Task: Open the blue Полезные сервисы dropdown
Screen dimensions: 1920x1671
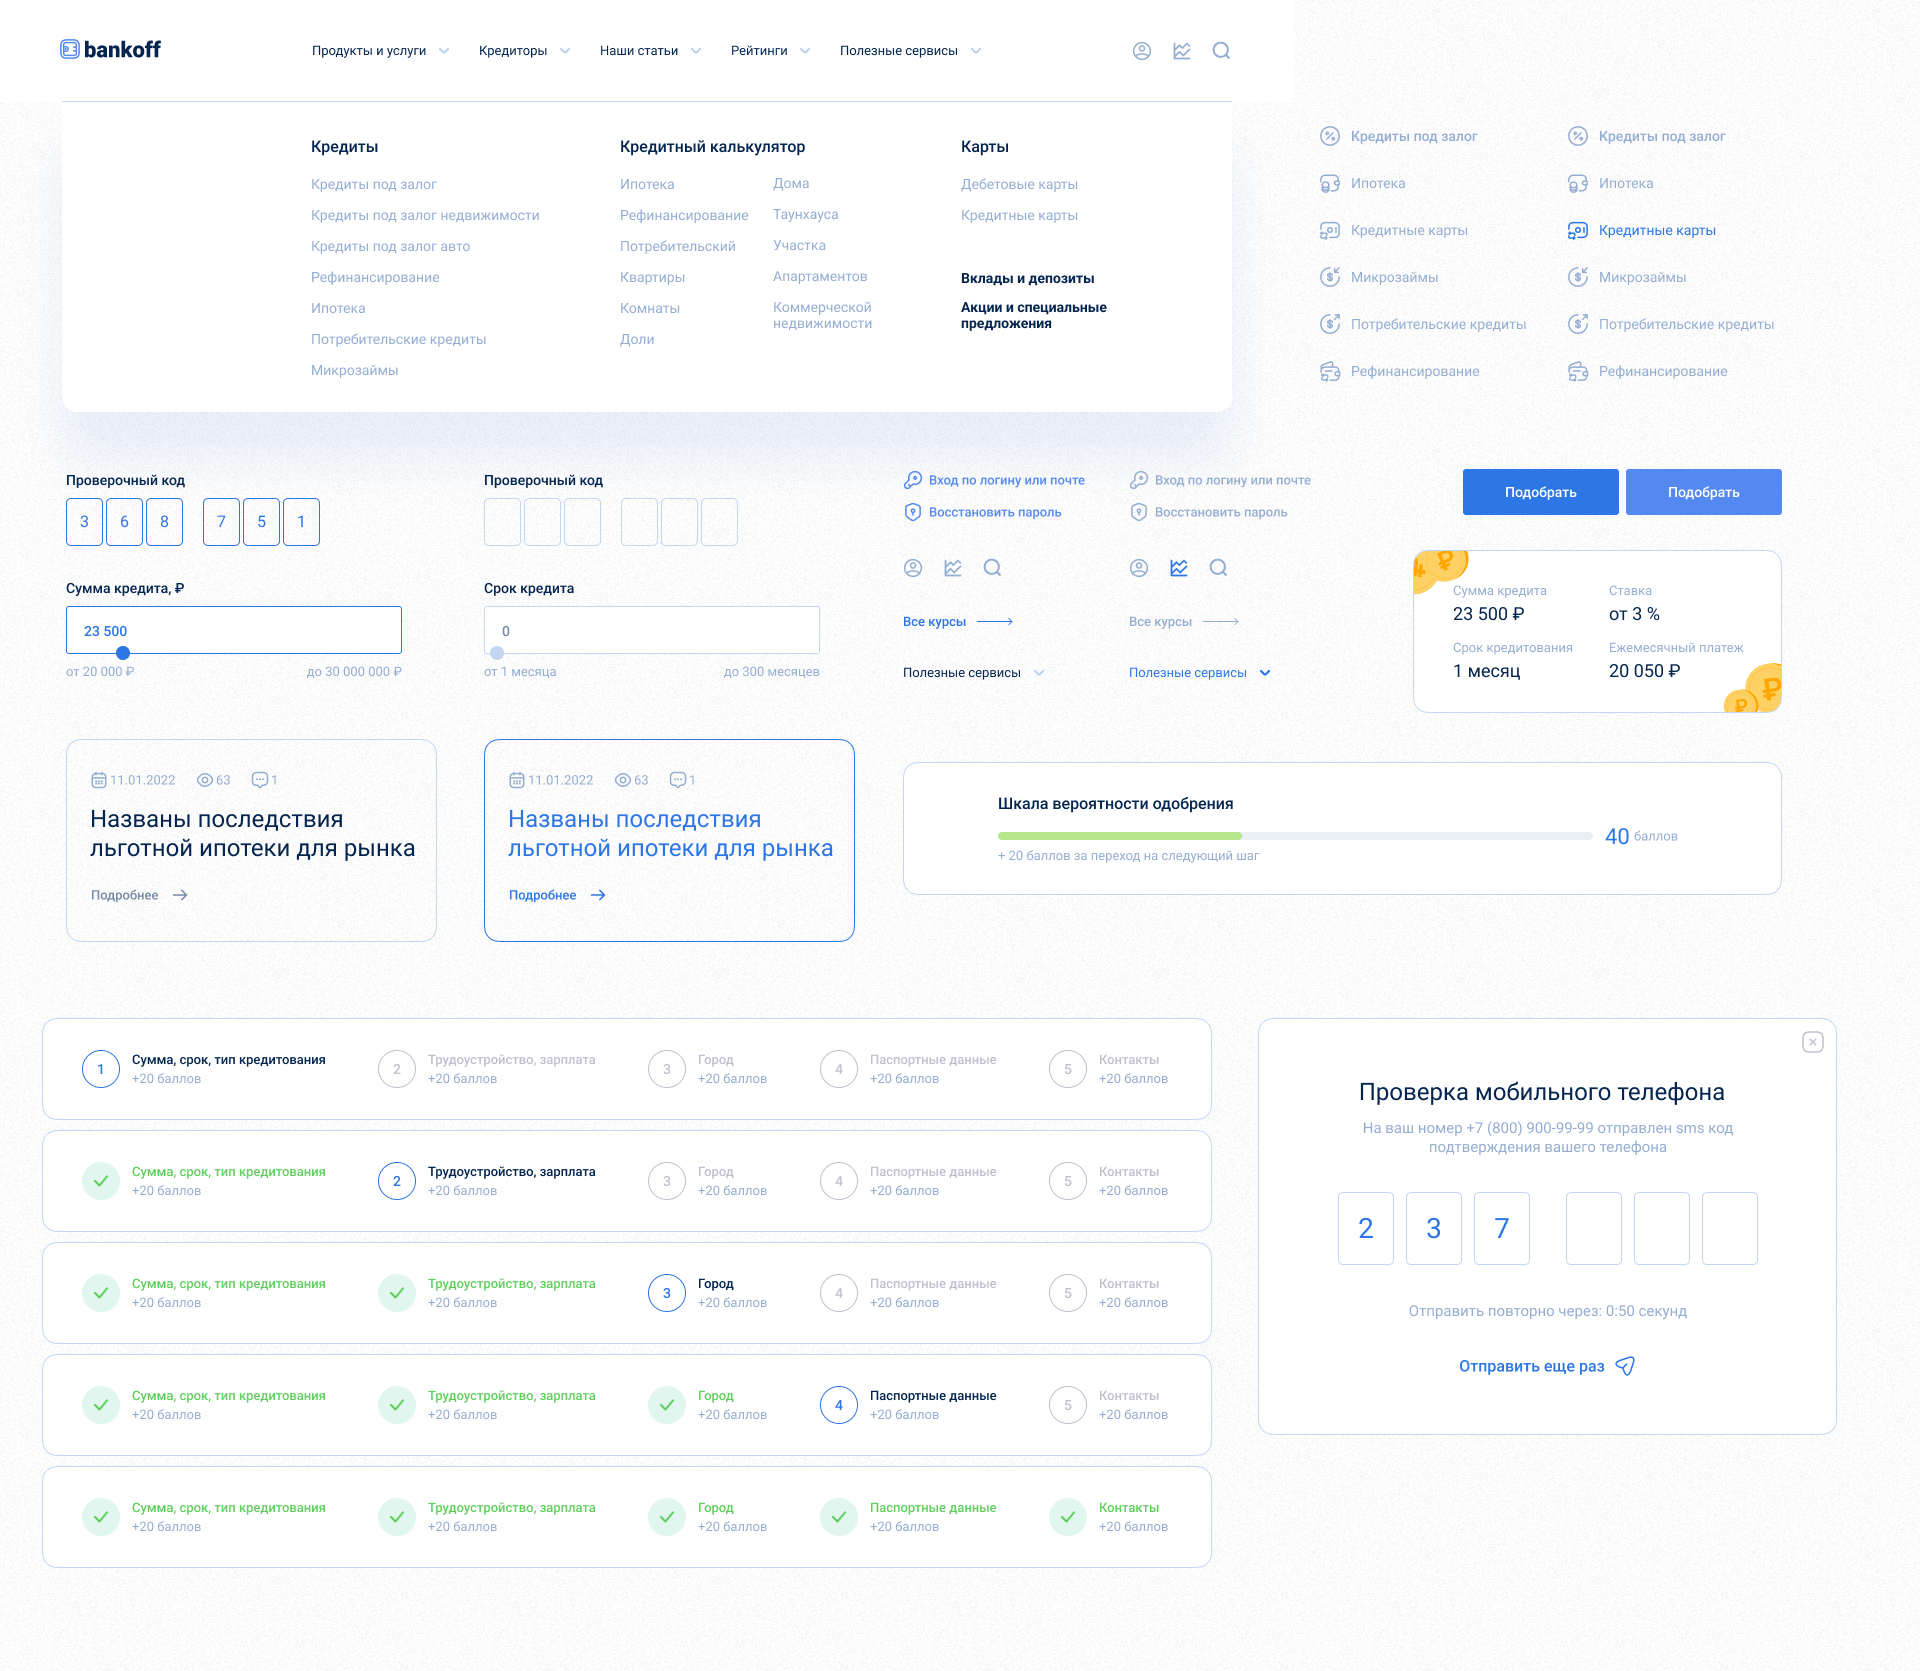Action: coord(1200,673)
